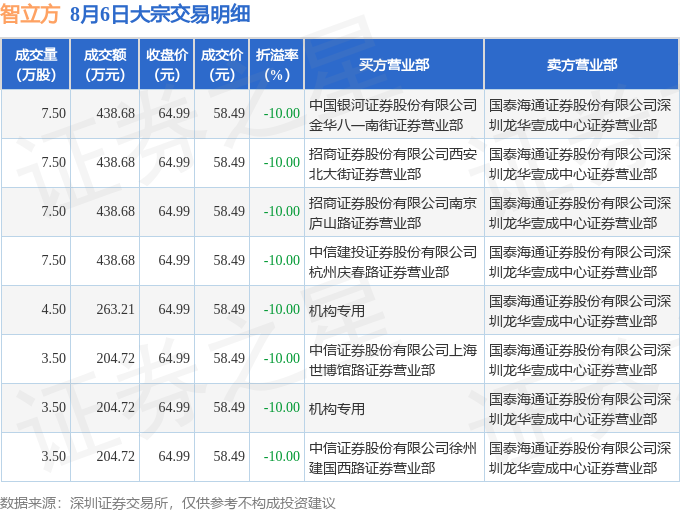Viewport: 680px width, 512px height.
Task: Click buyer 中信建投证券杭州庆春路证券营业部
Action: 393,262
